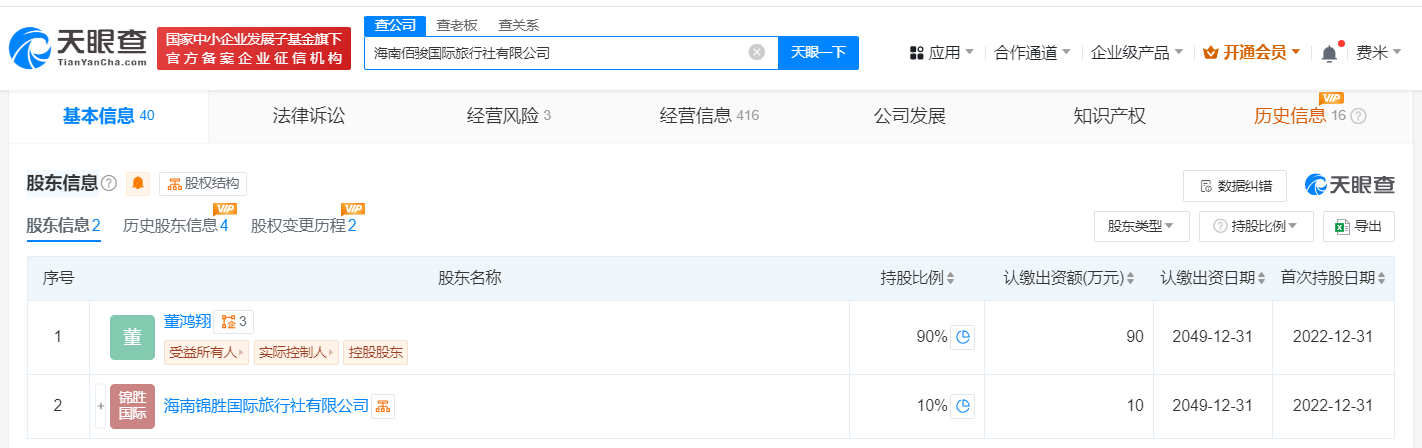Click the TianYanCha logo in header
The height and width of the screenshot is (448, 1422).
coord(78,49)
